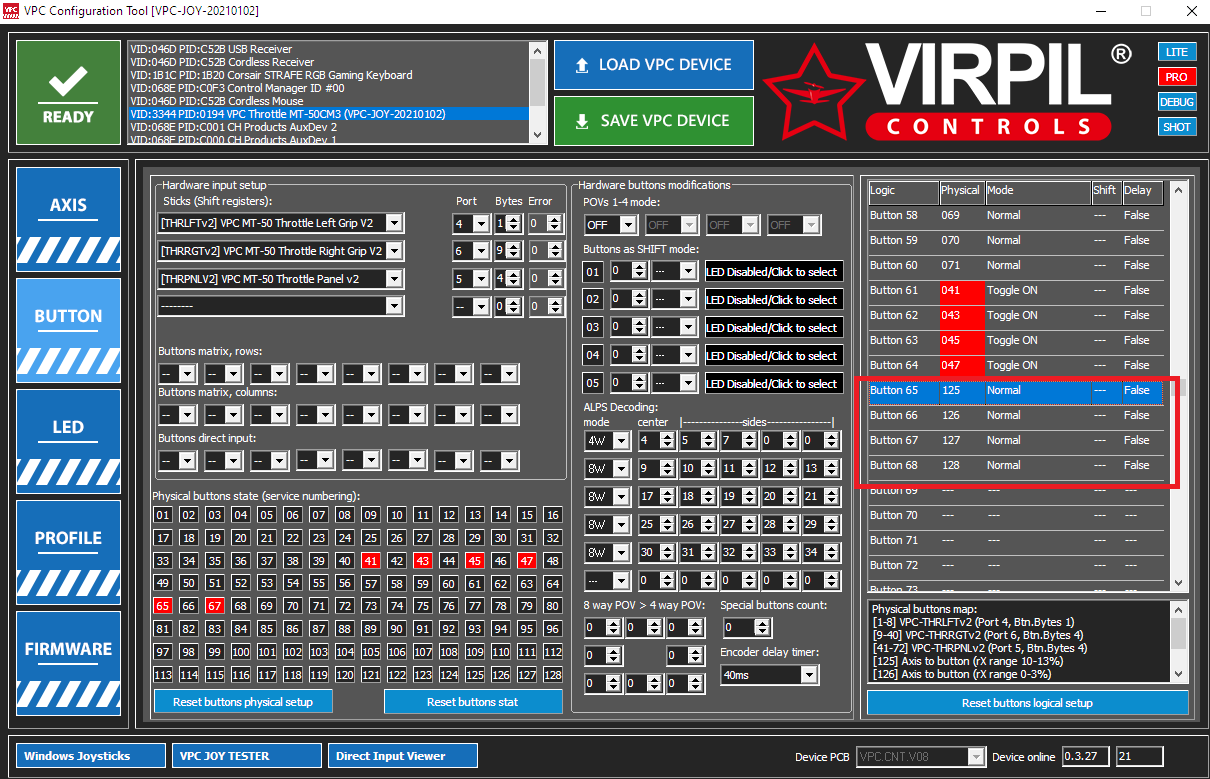This screenshot has width=1210, height=779.
Task: Click LOAD VPC DEVICE upload button
Action: [x=653, y=65]
